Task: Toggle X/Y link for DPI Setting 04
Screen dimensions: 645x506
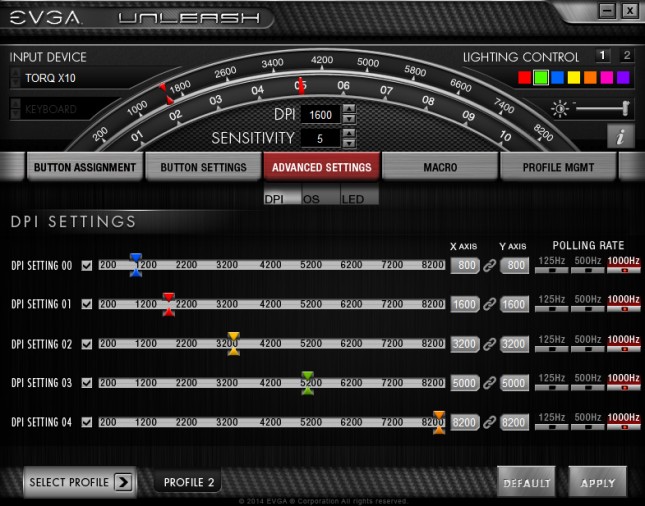Action: [x=489, y=422]
